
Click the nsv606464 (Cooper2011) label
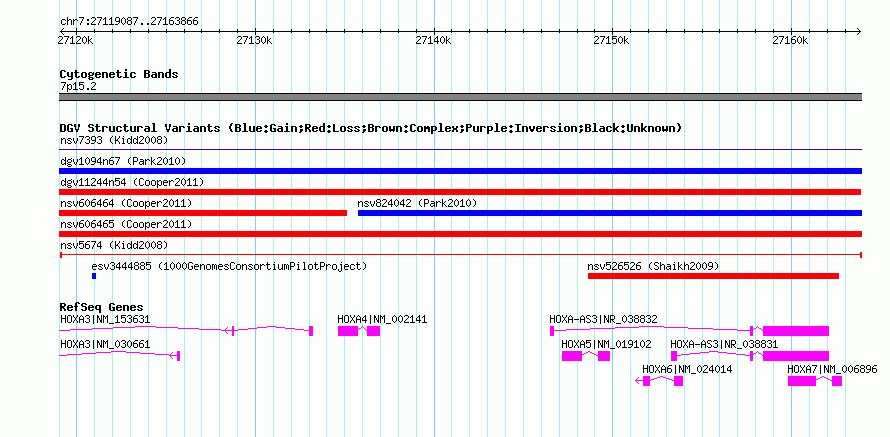point(126,203)
